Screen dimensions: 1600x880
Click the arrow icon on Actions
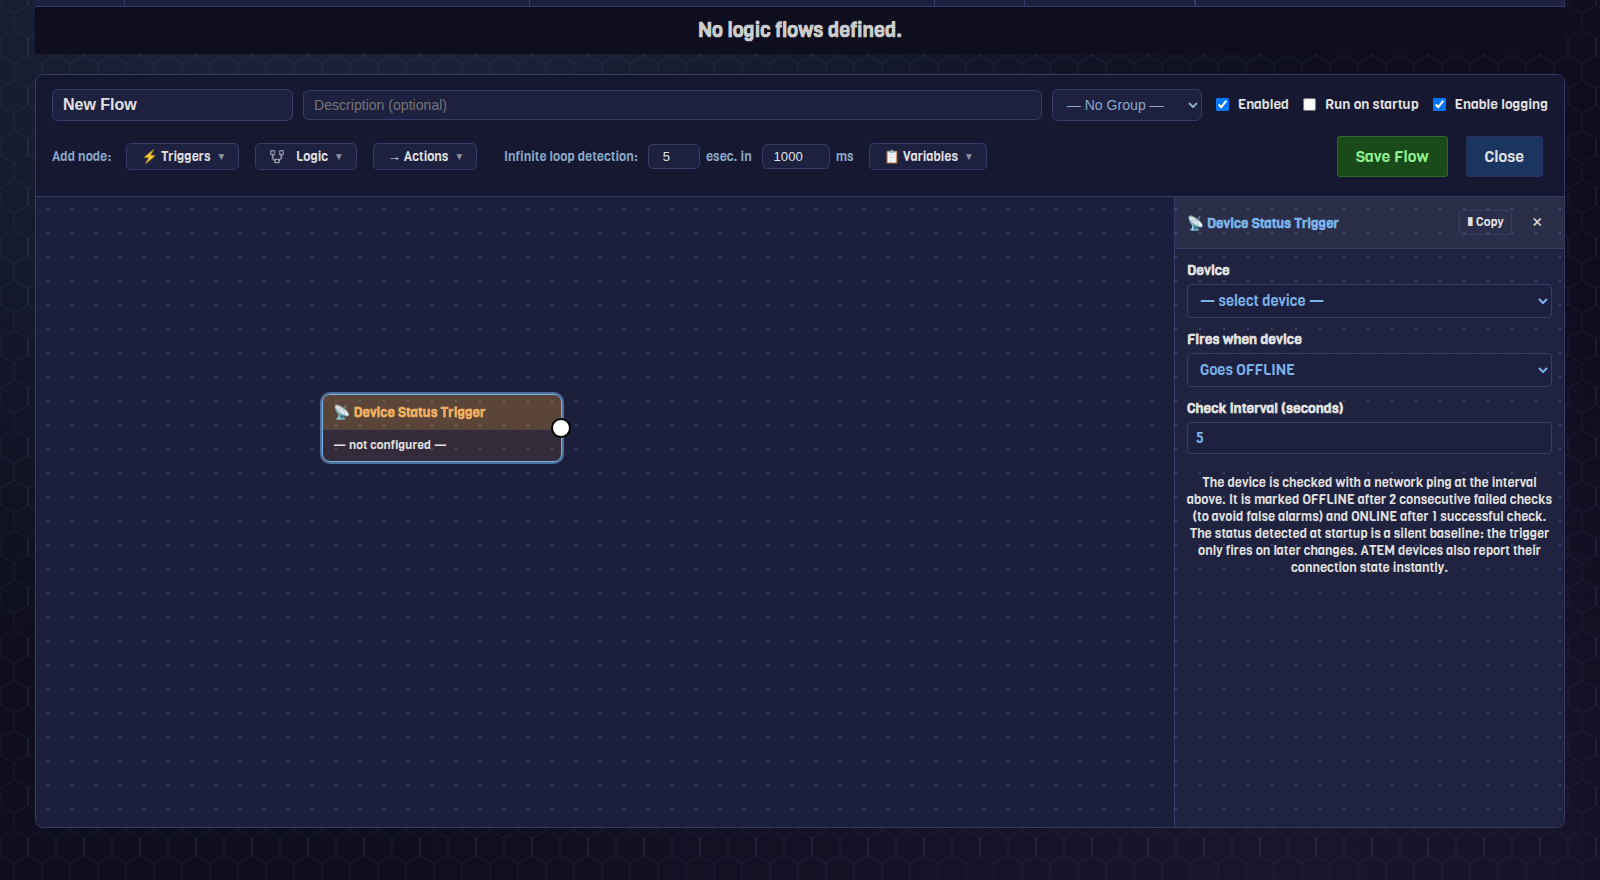(394, 157)
